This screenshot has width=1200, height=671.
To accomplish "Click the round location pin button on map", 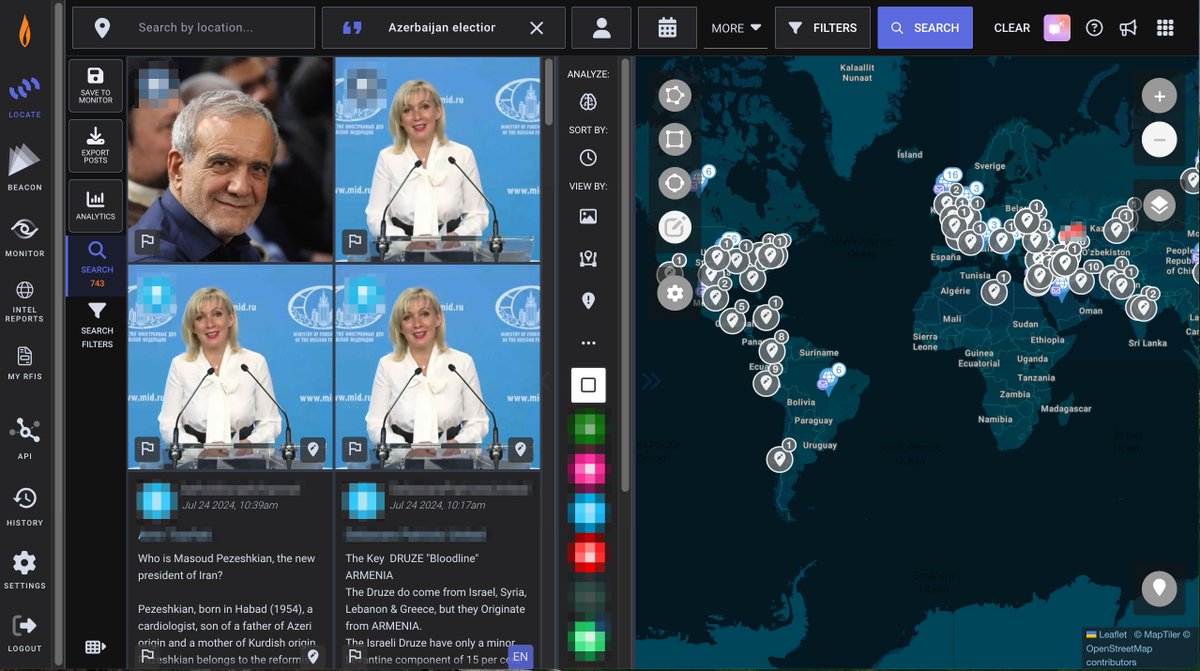I will 1159,588.
